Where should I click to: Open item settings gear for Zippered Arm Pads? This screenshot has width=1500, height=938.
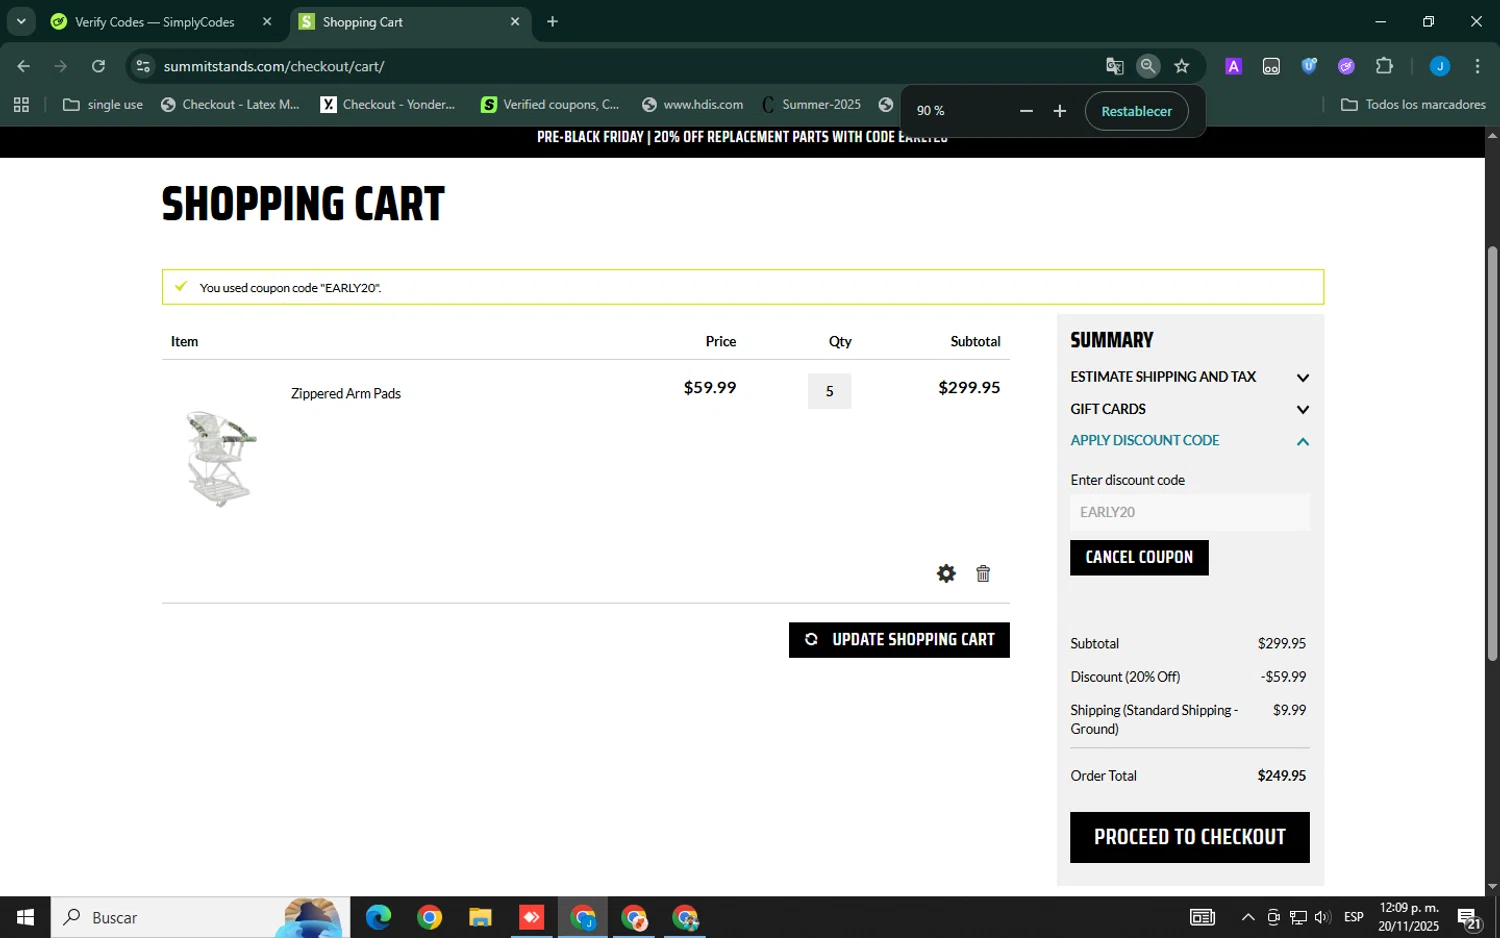946,573
